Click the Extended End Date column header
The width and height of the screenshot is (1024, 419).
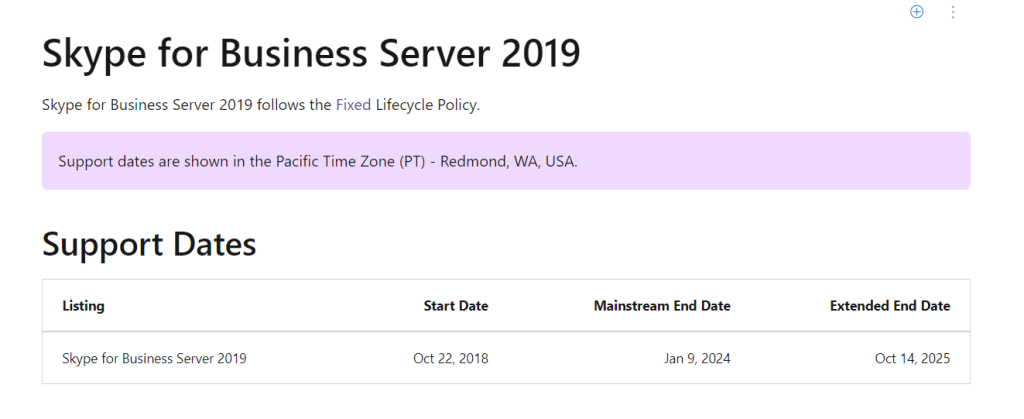[890, 306]
